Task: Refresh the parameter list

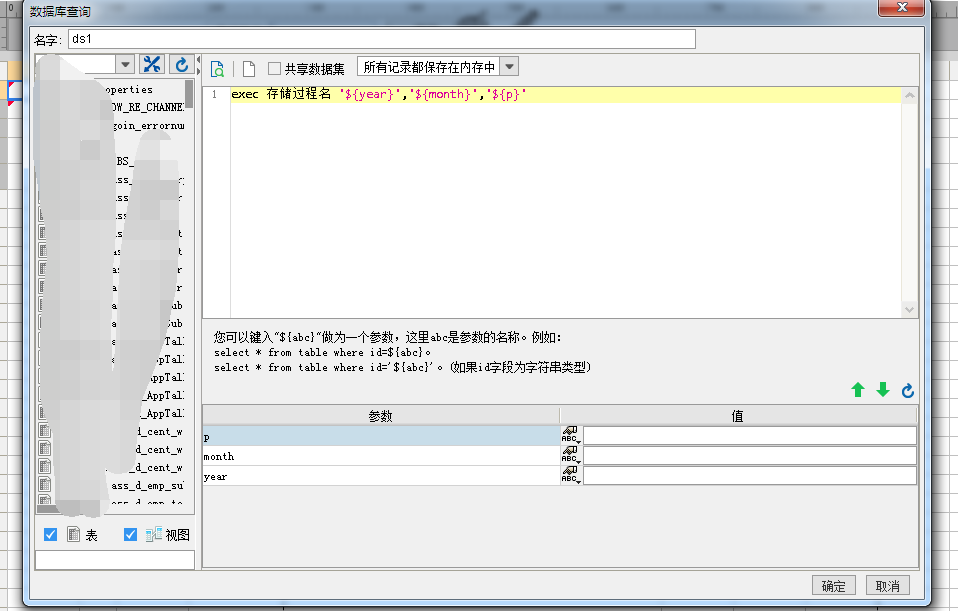Action: 908,390
